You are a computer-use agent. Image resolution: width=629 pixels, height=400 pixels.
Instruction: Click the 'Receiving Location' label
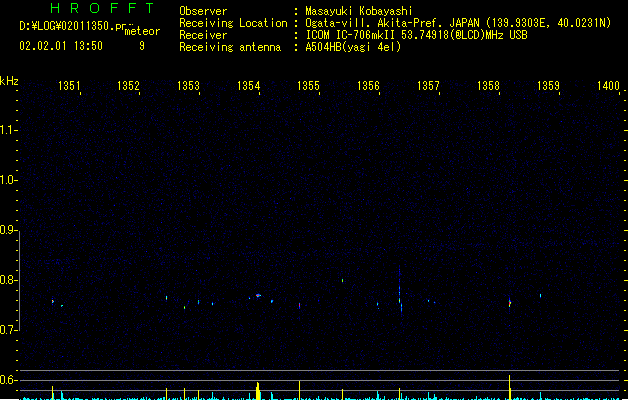tap(233, 23)
